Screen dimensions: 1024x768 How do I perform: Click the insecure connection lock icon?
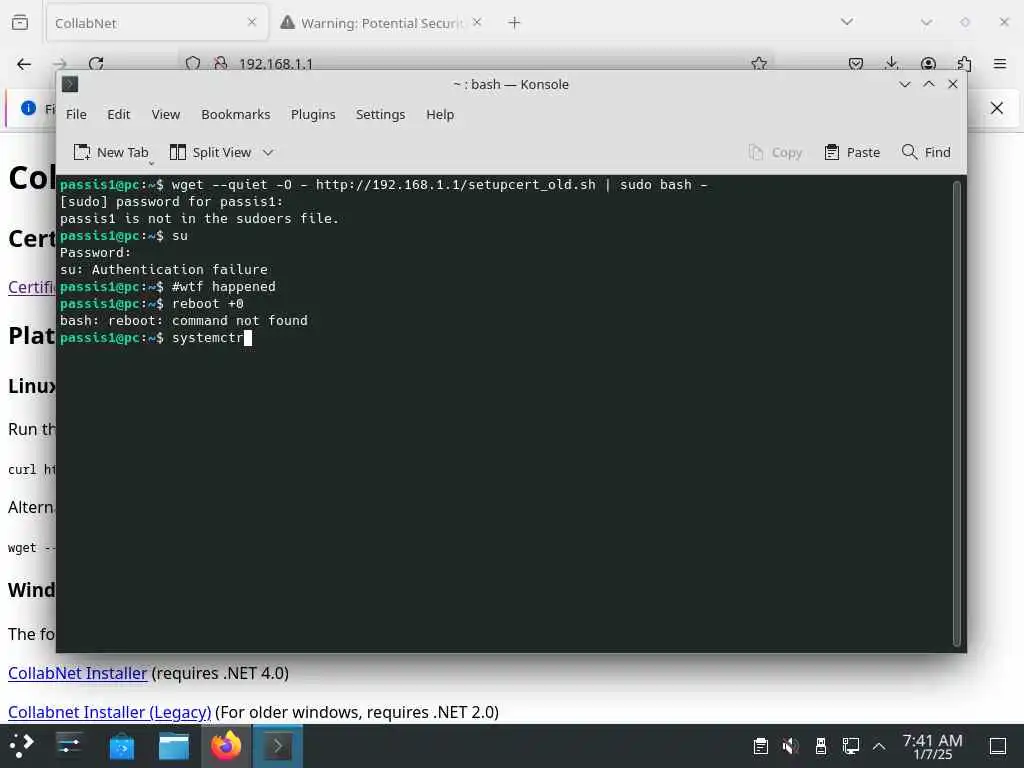coord(221,63)
